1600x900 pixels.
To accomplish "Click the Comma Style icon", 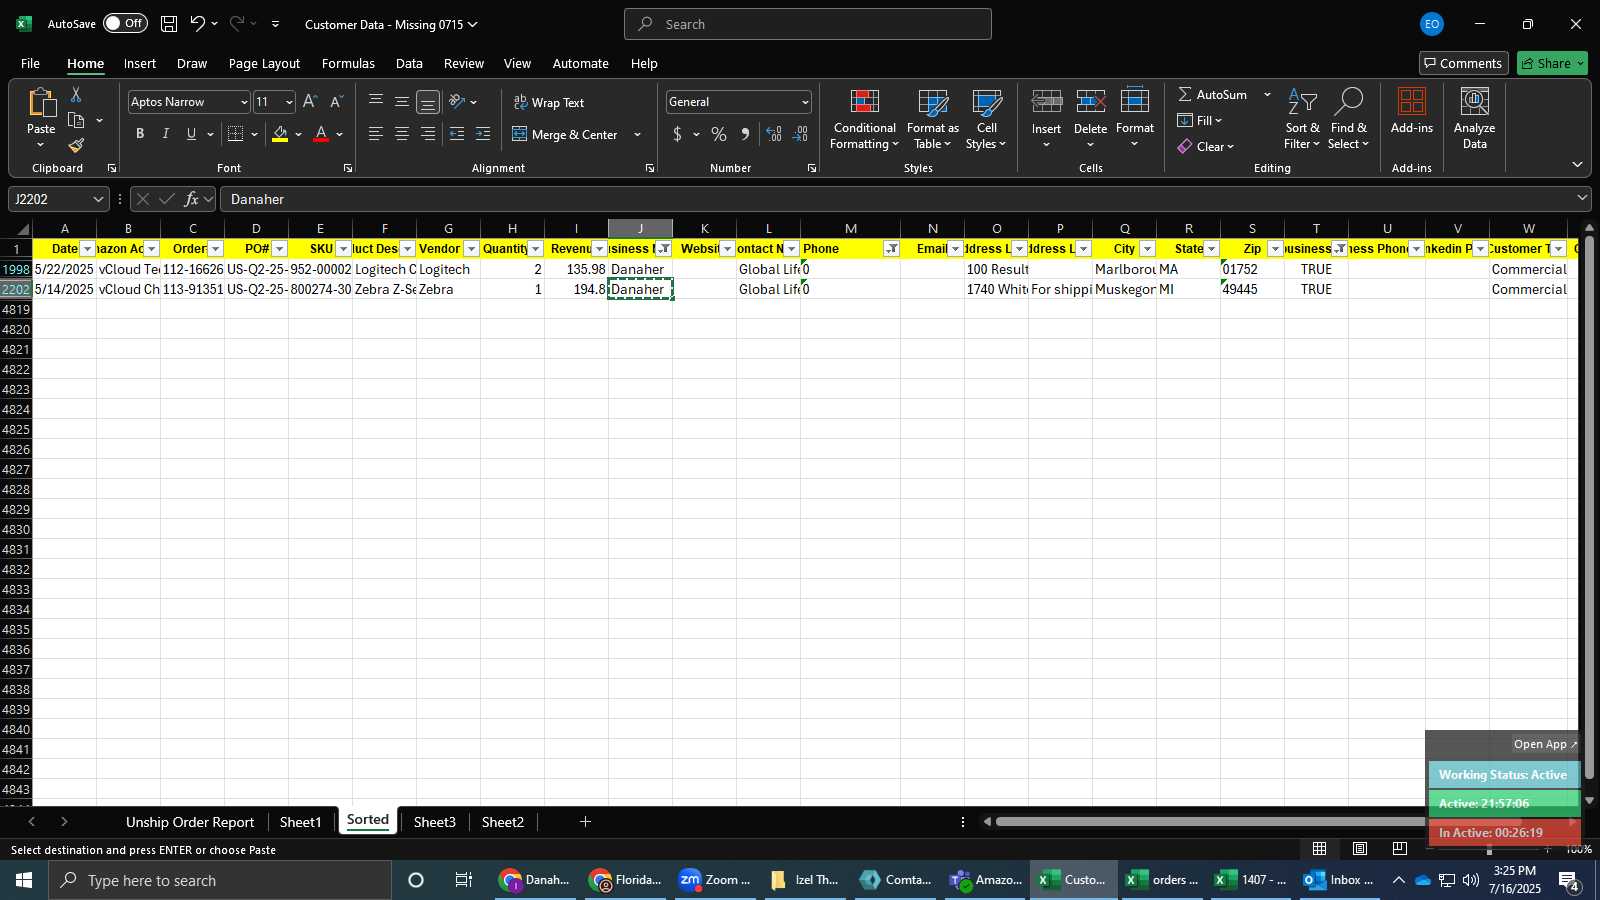I will click(x=745, y=134).
